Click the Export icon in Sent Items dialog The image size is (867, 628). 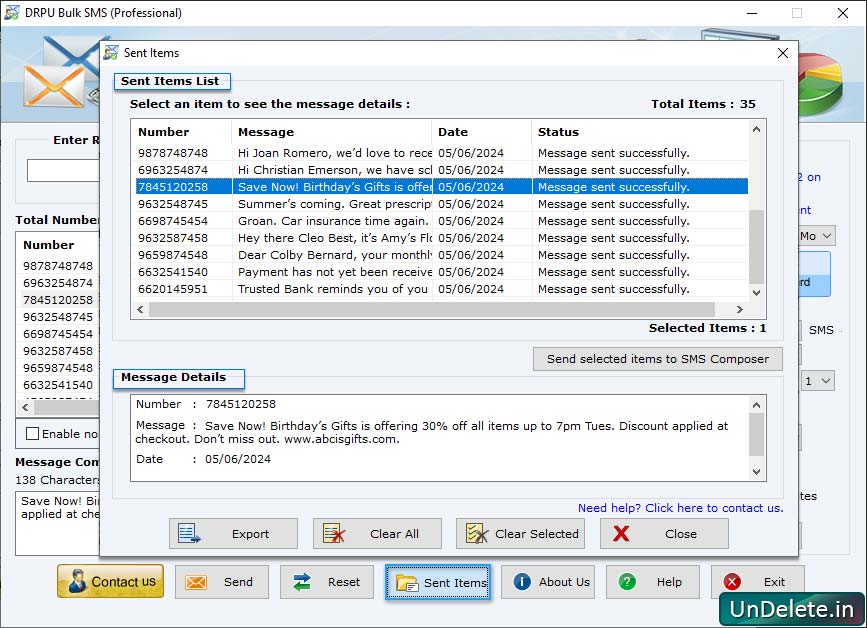pos(189,533)
